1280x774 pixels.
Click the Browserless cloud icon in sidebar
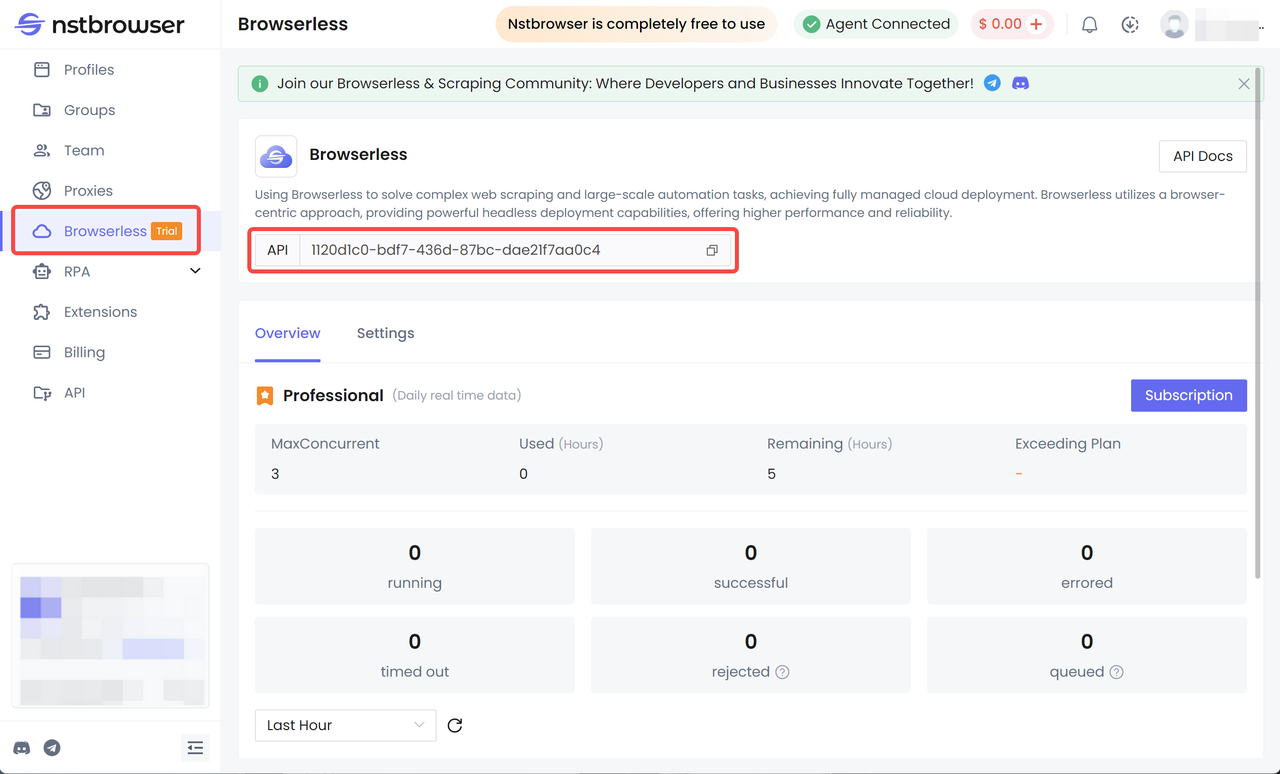click(42, 231)
